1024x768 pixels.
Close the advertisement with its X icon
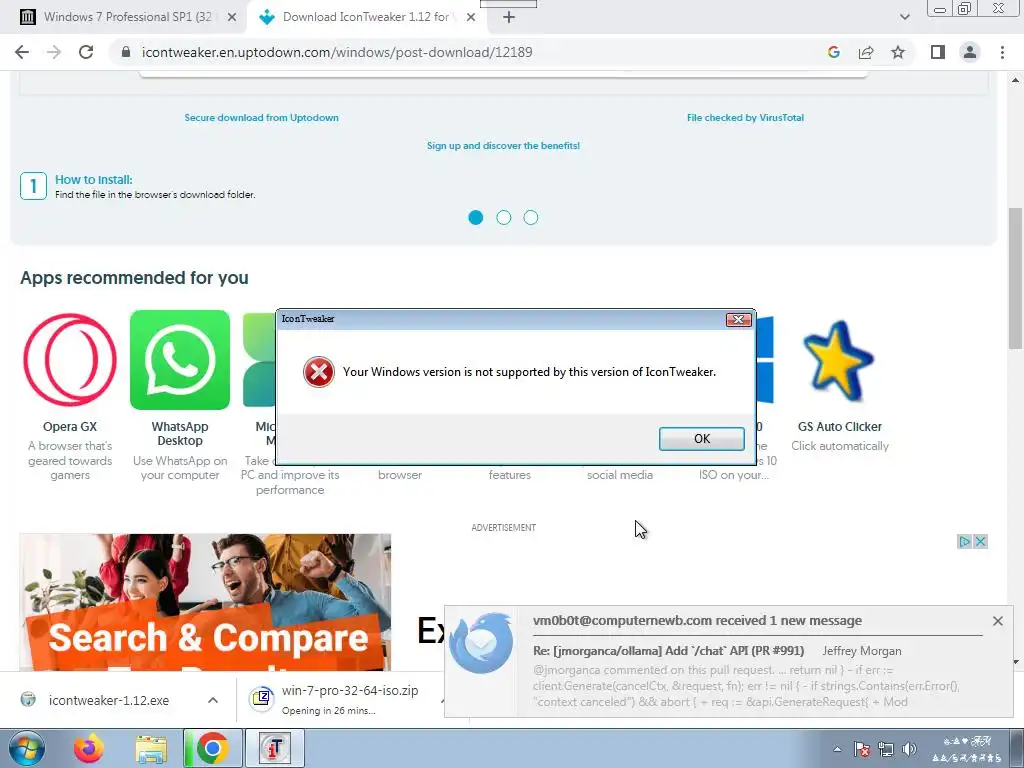pyautogui.click(x=980, y=541)
